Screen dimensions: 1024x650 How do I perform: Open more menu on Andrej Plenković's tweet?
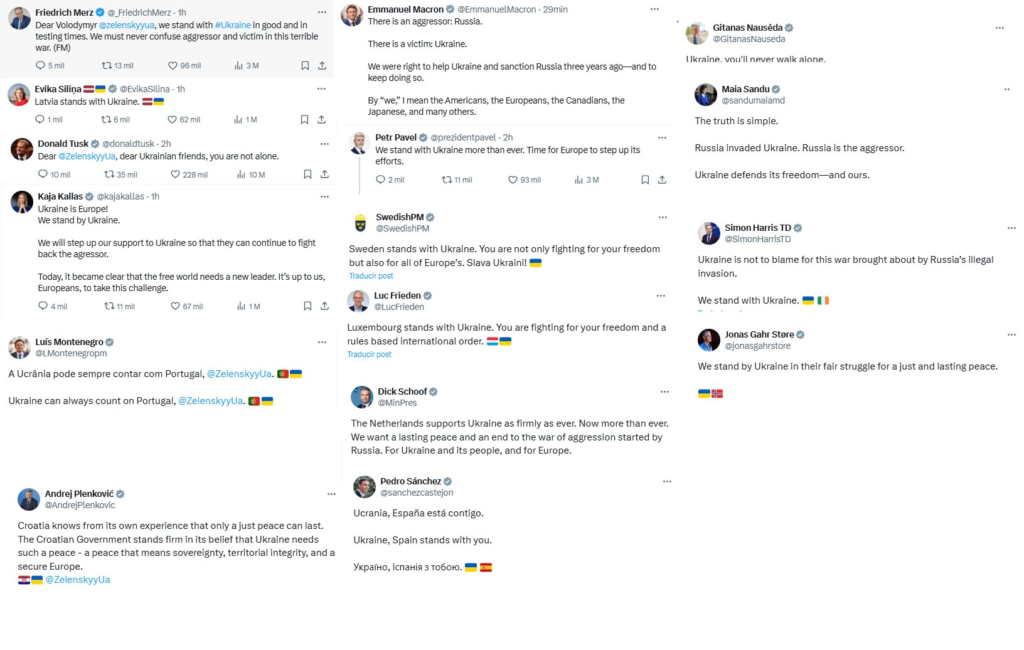(331, 494)
